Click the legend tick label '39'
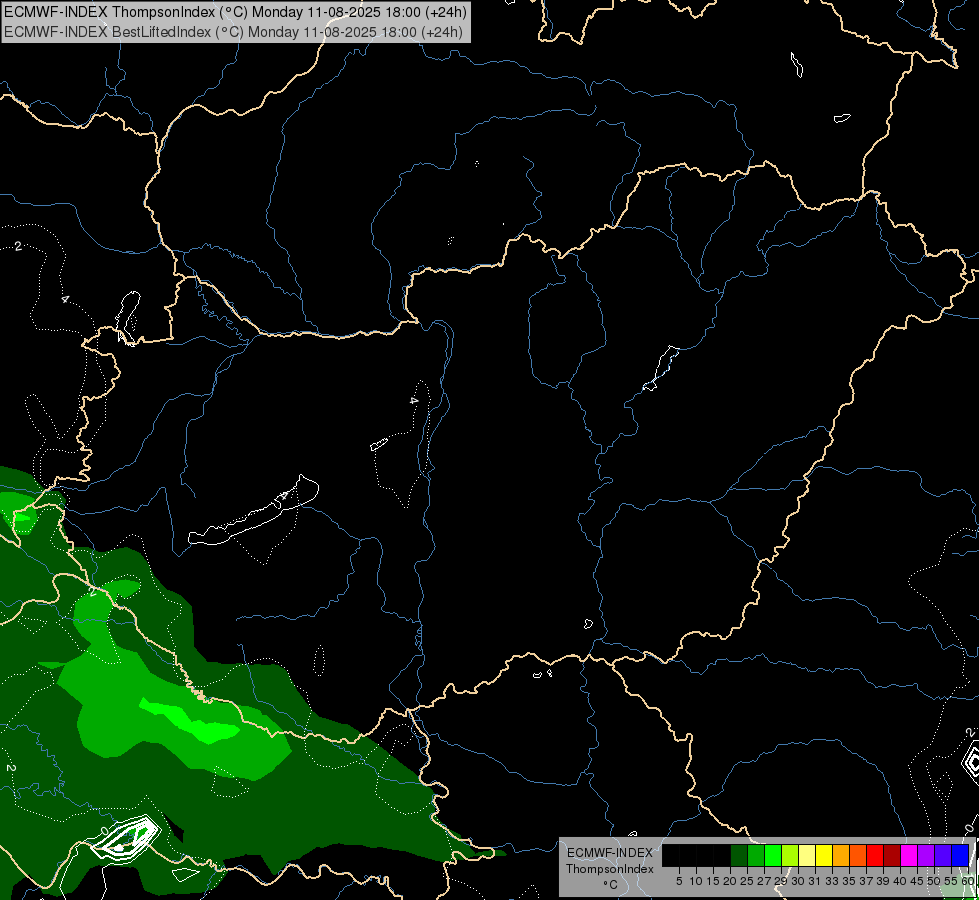This screenshot has width=979, height=900. pyautogui.click(x=883, y=881)
